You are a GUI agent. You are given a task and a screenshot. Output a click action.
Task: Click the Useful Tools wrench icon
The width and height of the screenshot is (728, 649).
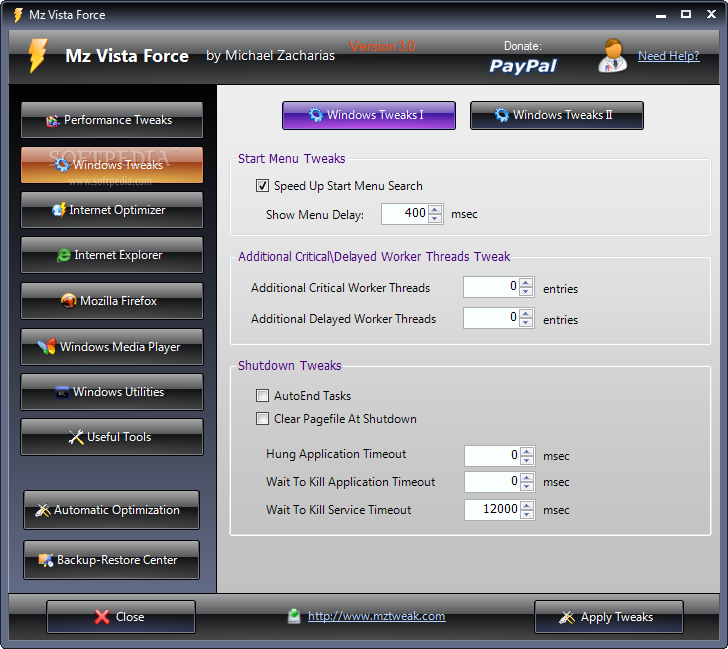(76, 437)
